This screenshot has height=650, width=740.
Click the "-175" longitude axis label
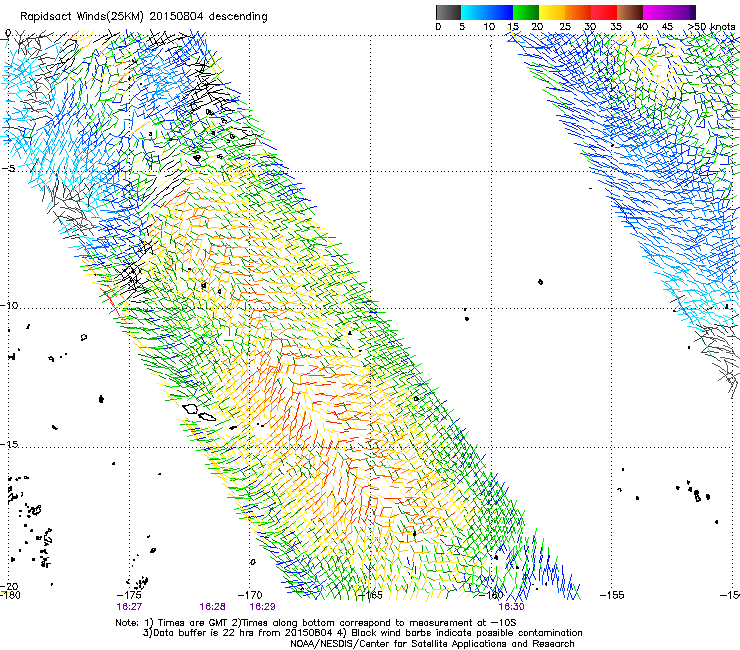(x=129, y=595)
